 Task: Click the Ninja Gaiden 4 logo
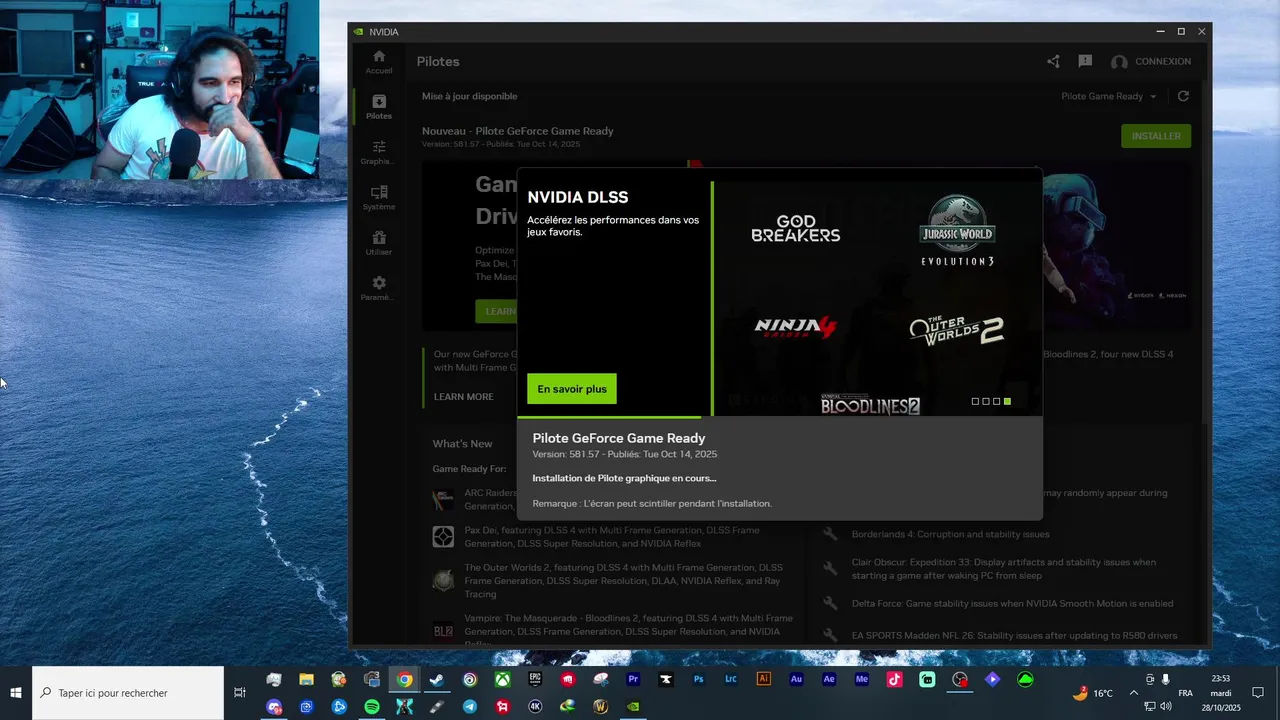(x=795, y=326)
